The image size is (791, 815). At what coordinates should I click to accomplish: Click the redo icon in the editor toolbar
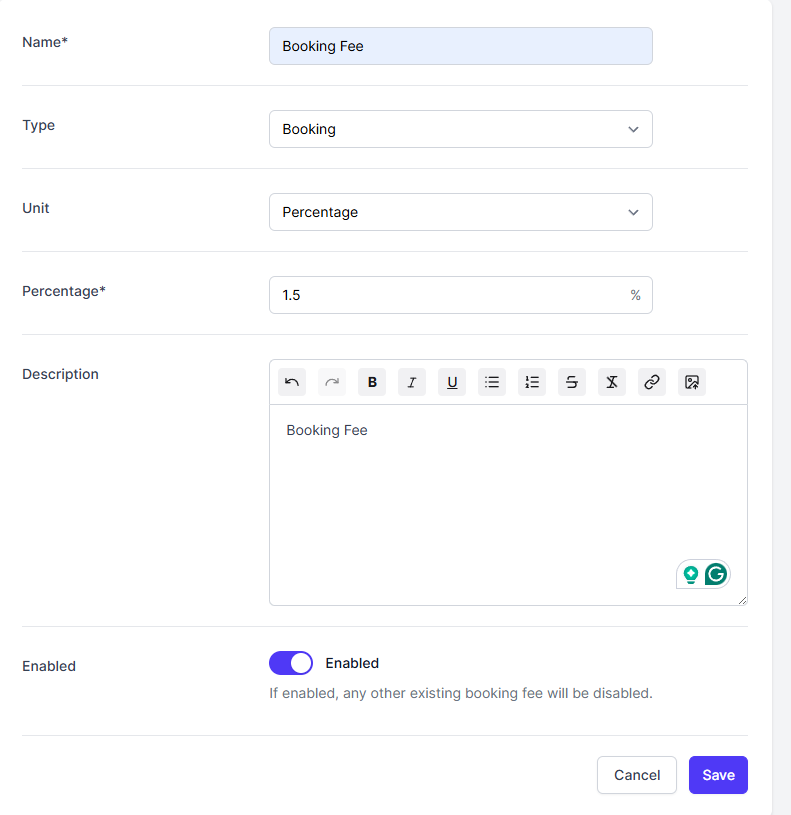click(332, 382)
